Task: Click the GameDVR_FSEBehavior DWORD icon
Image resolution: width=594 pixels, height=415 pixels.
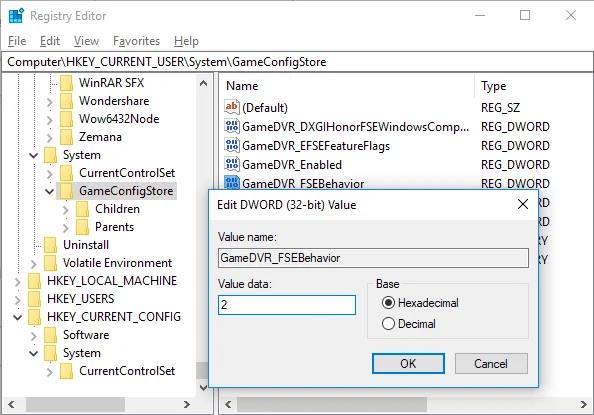Action: point(231,183)
